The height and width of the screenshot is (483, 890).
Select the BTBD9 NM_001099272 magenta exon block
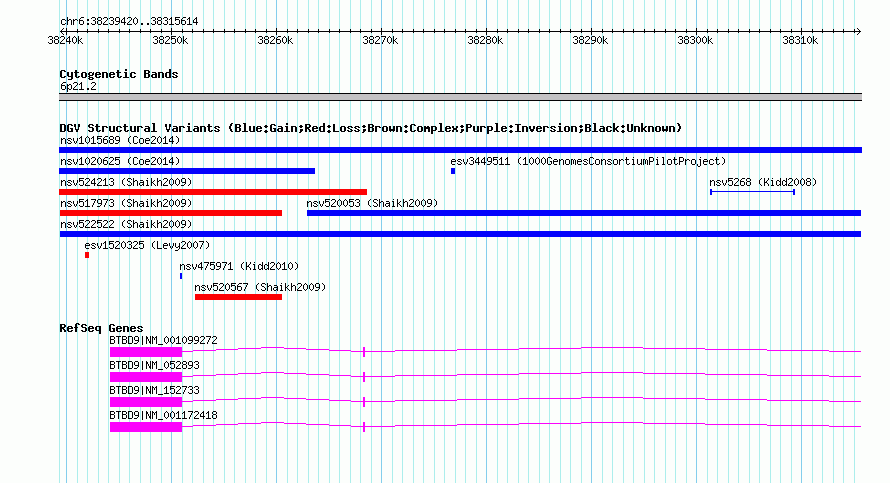pyautogui.click(x=146, y=352)
